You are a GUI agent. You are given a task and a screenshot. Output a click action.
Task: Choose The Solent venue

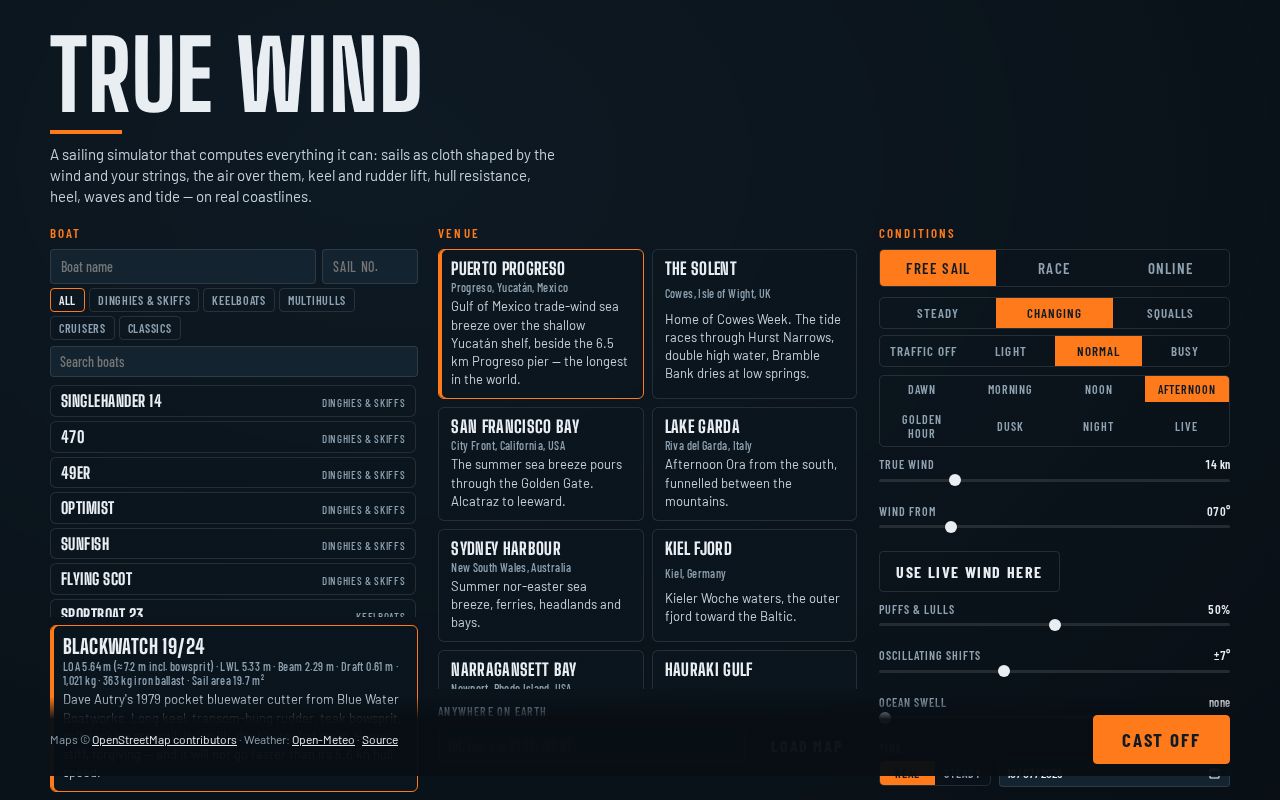coord(755,324)
